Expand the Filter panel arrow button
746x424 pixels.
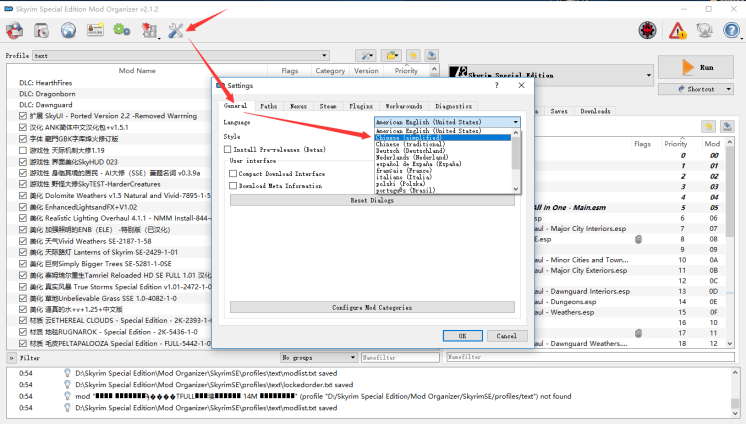tap(11, 357)
